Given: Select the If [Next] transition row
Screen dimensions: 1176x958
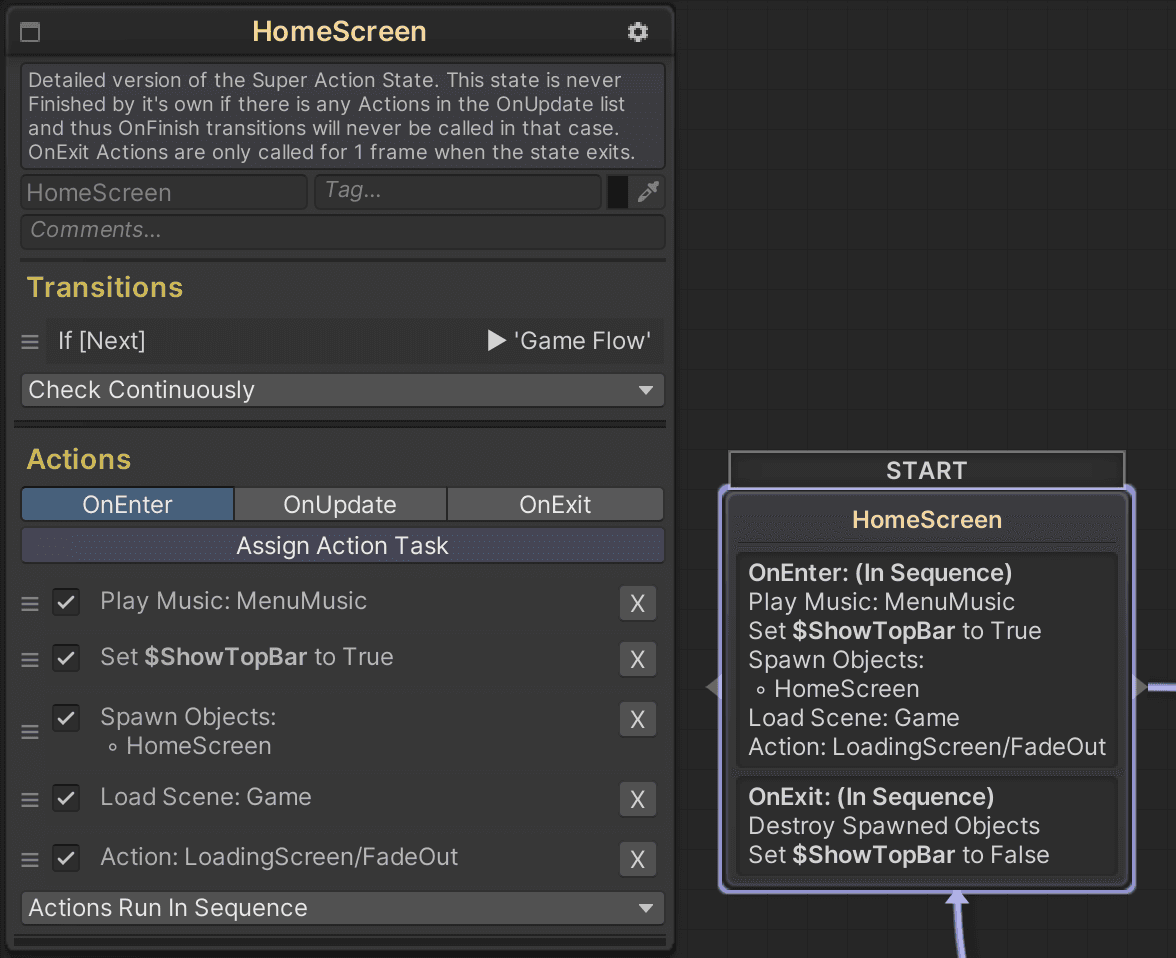Looking at the screenshot, I should coord(355,341).
